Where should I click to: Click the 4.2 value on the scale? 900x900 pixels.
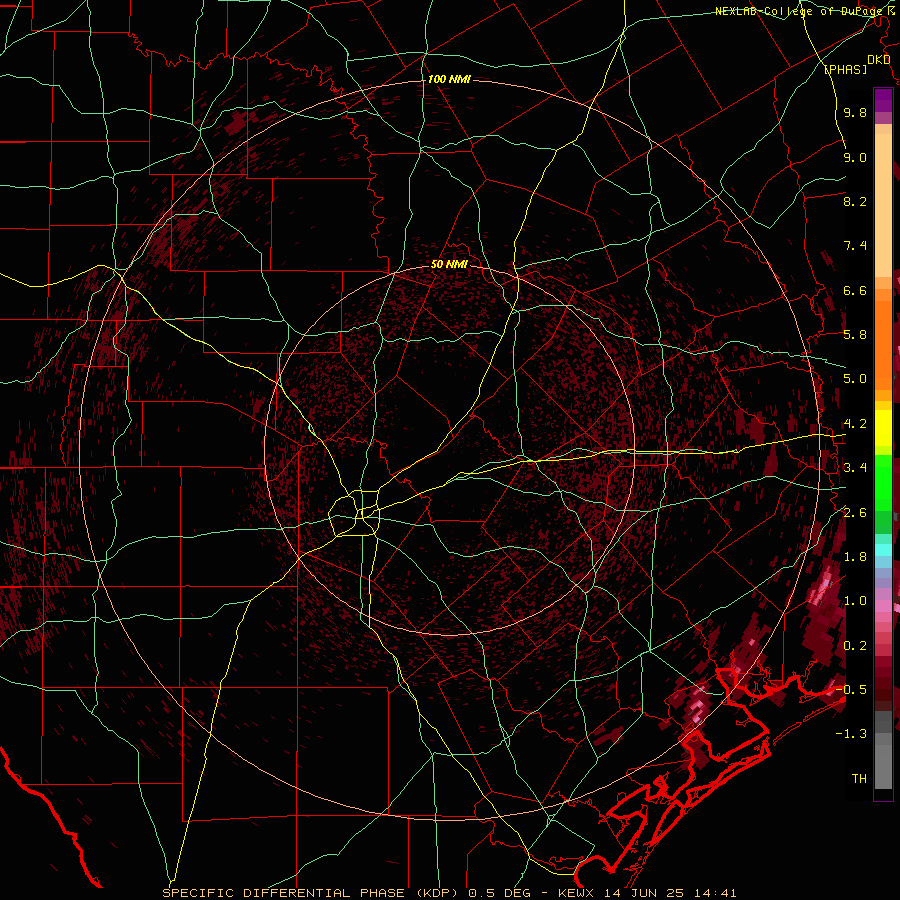coord(855,424)
